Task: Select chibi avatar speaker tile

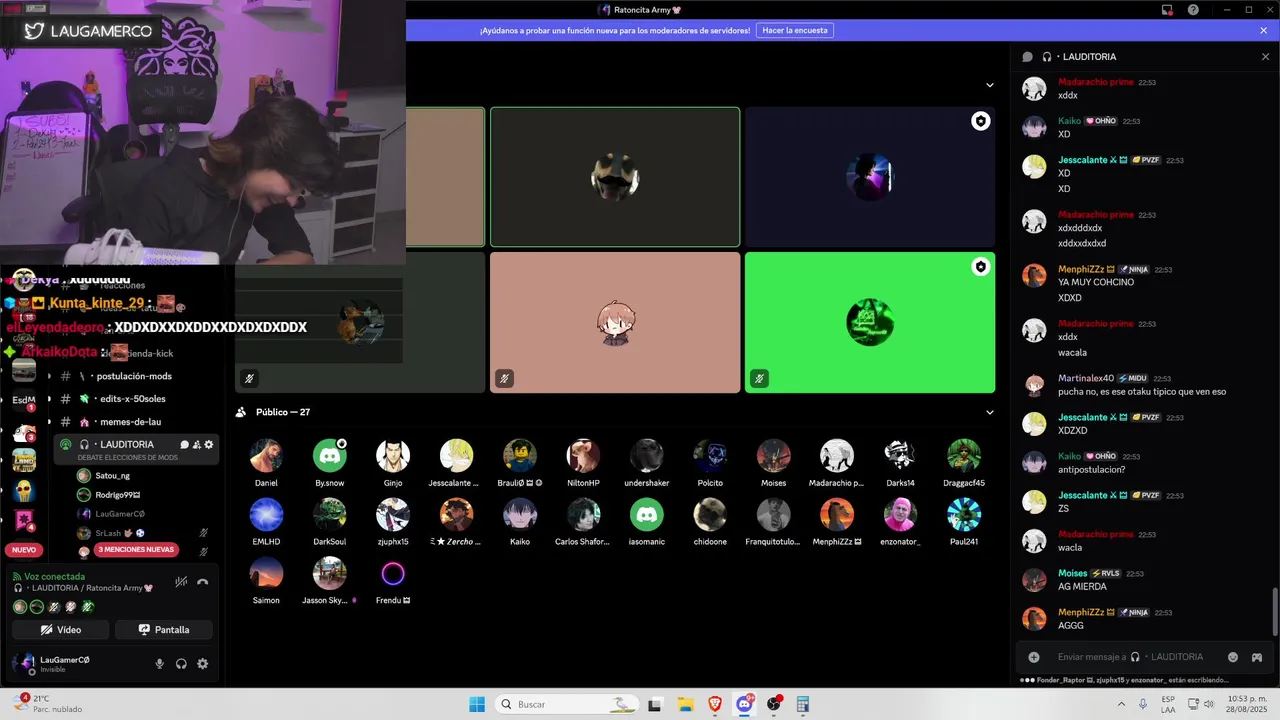Action: coord(615,322)
